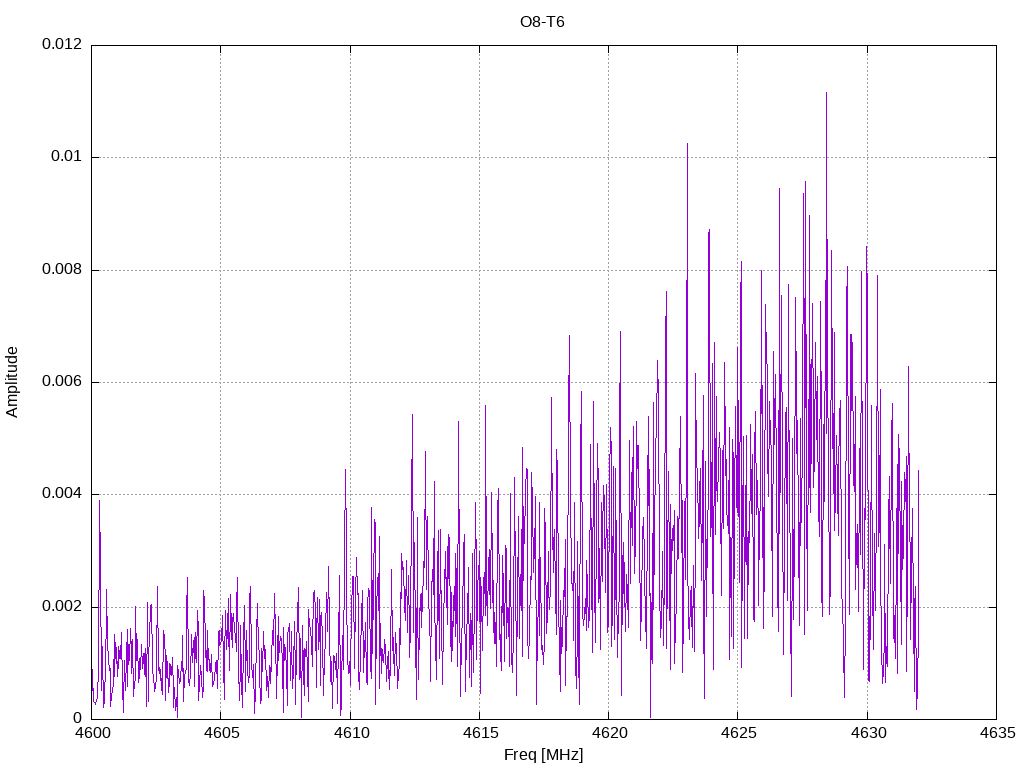
Task: Click the 0.012 y-axis tick label
Action: (62, 44)
